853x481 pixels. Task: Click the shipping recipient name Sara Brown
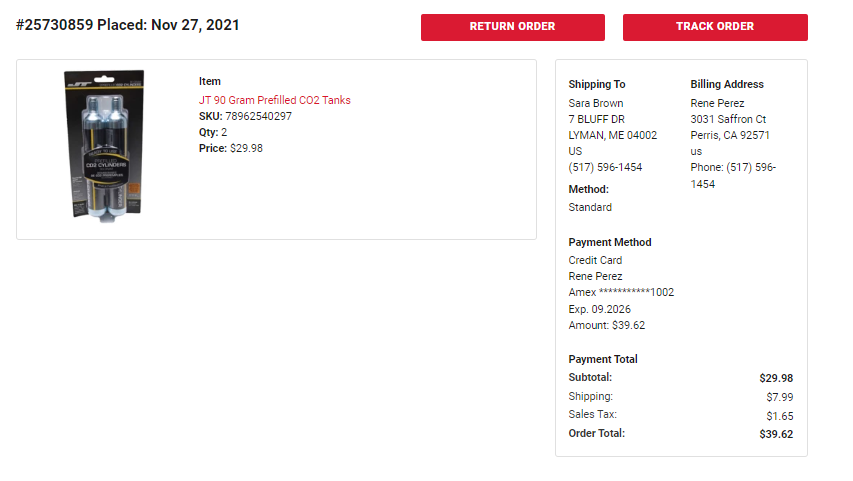(x=596, y=103)
